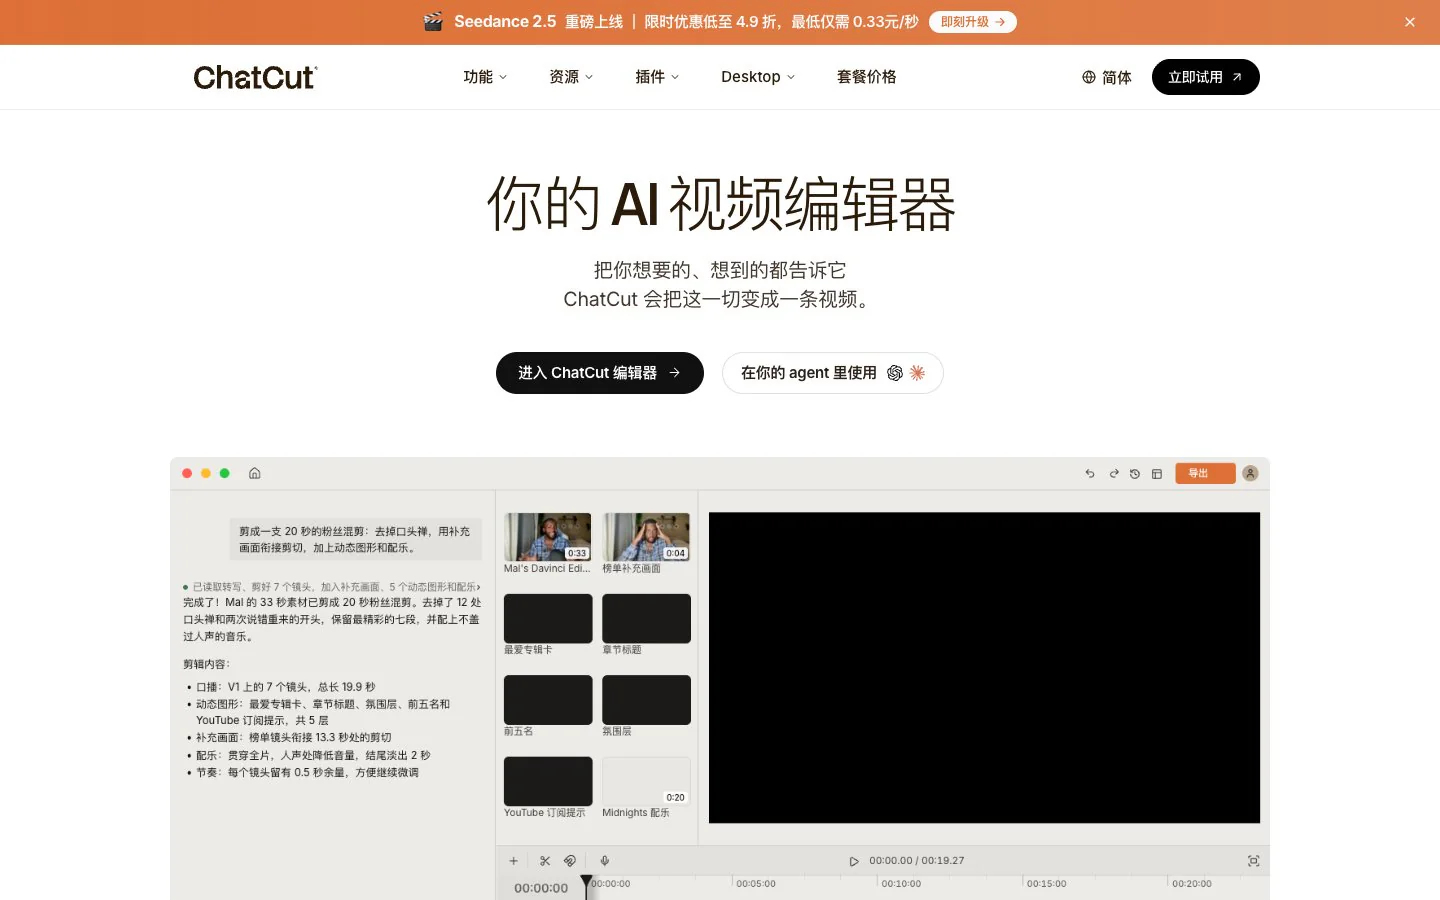Select the 前五名 thumbnail

click(548, 700)
